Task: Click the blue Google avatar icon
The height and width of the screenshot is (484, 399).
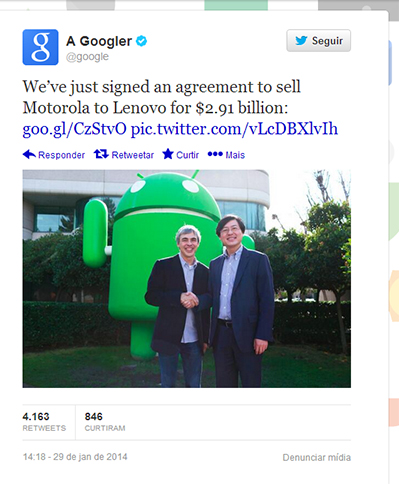Action: click(x=40, y=47)
